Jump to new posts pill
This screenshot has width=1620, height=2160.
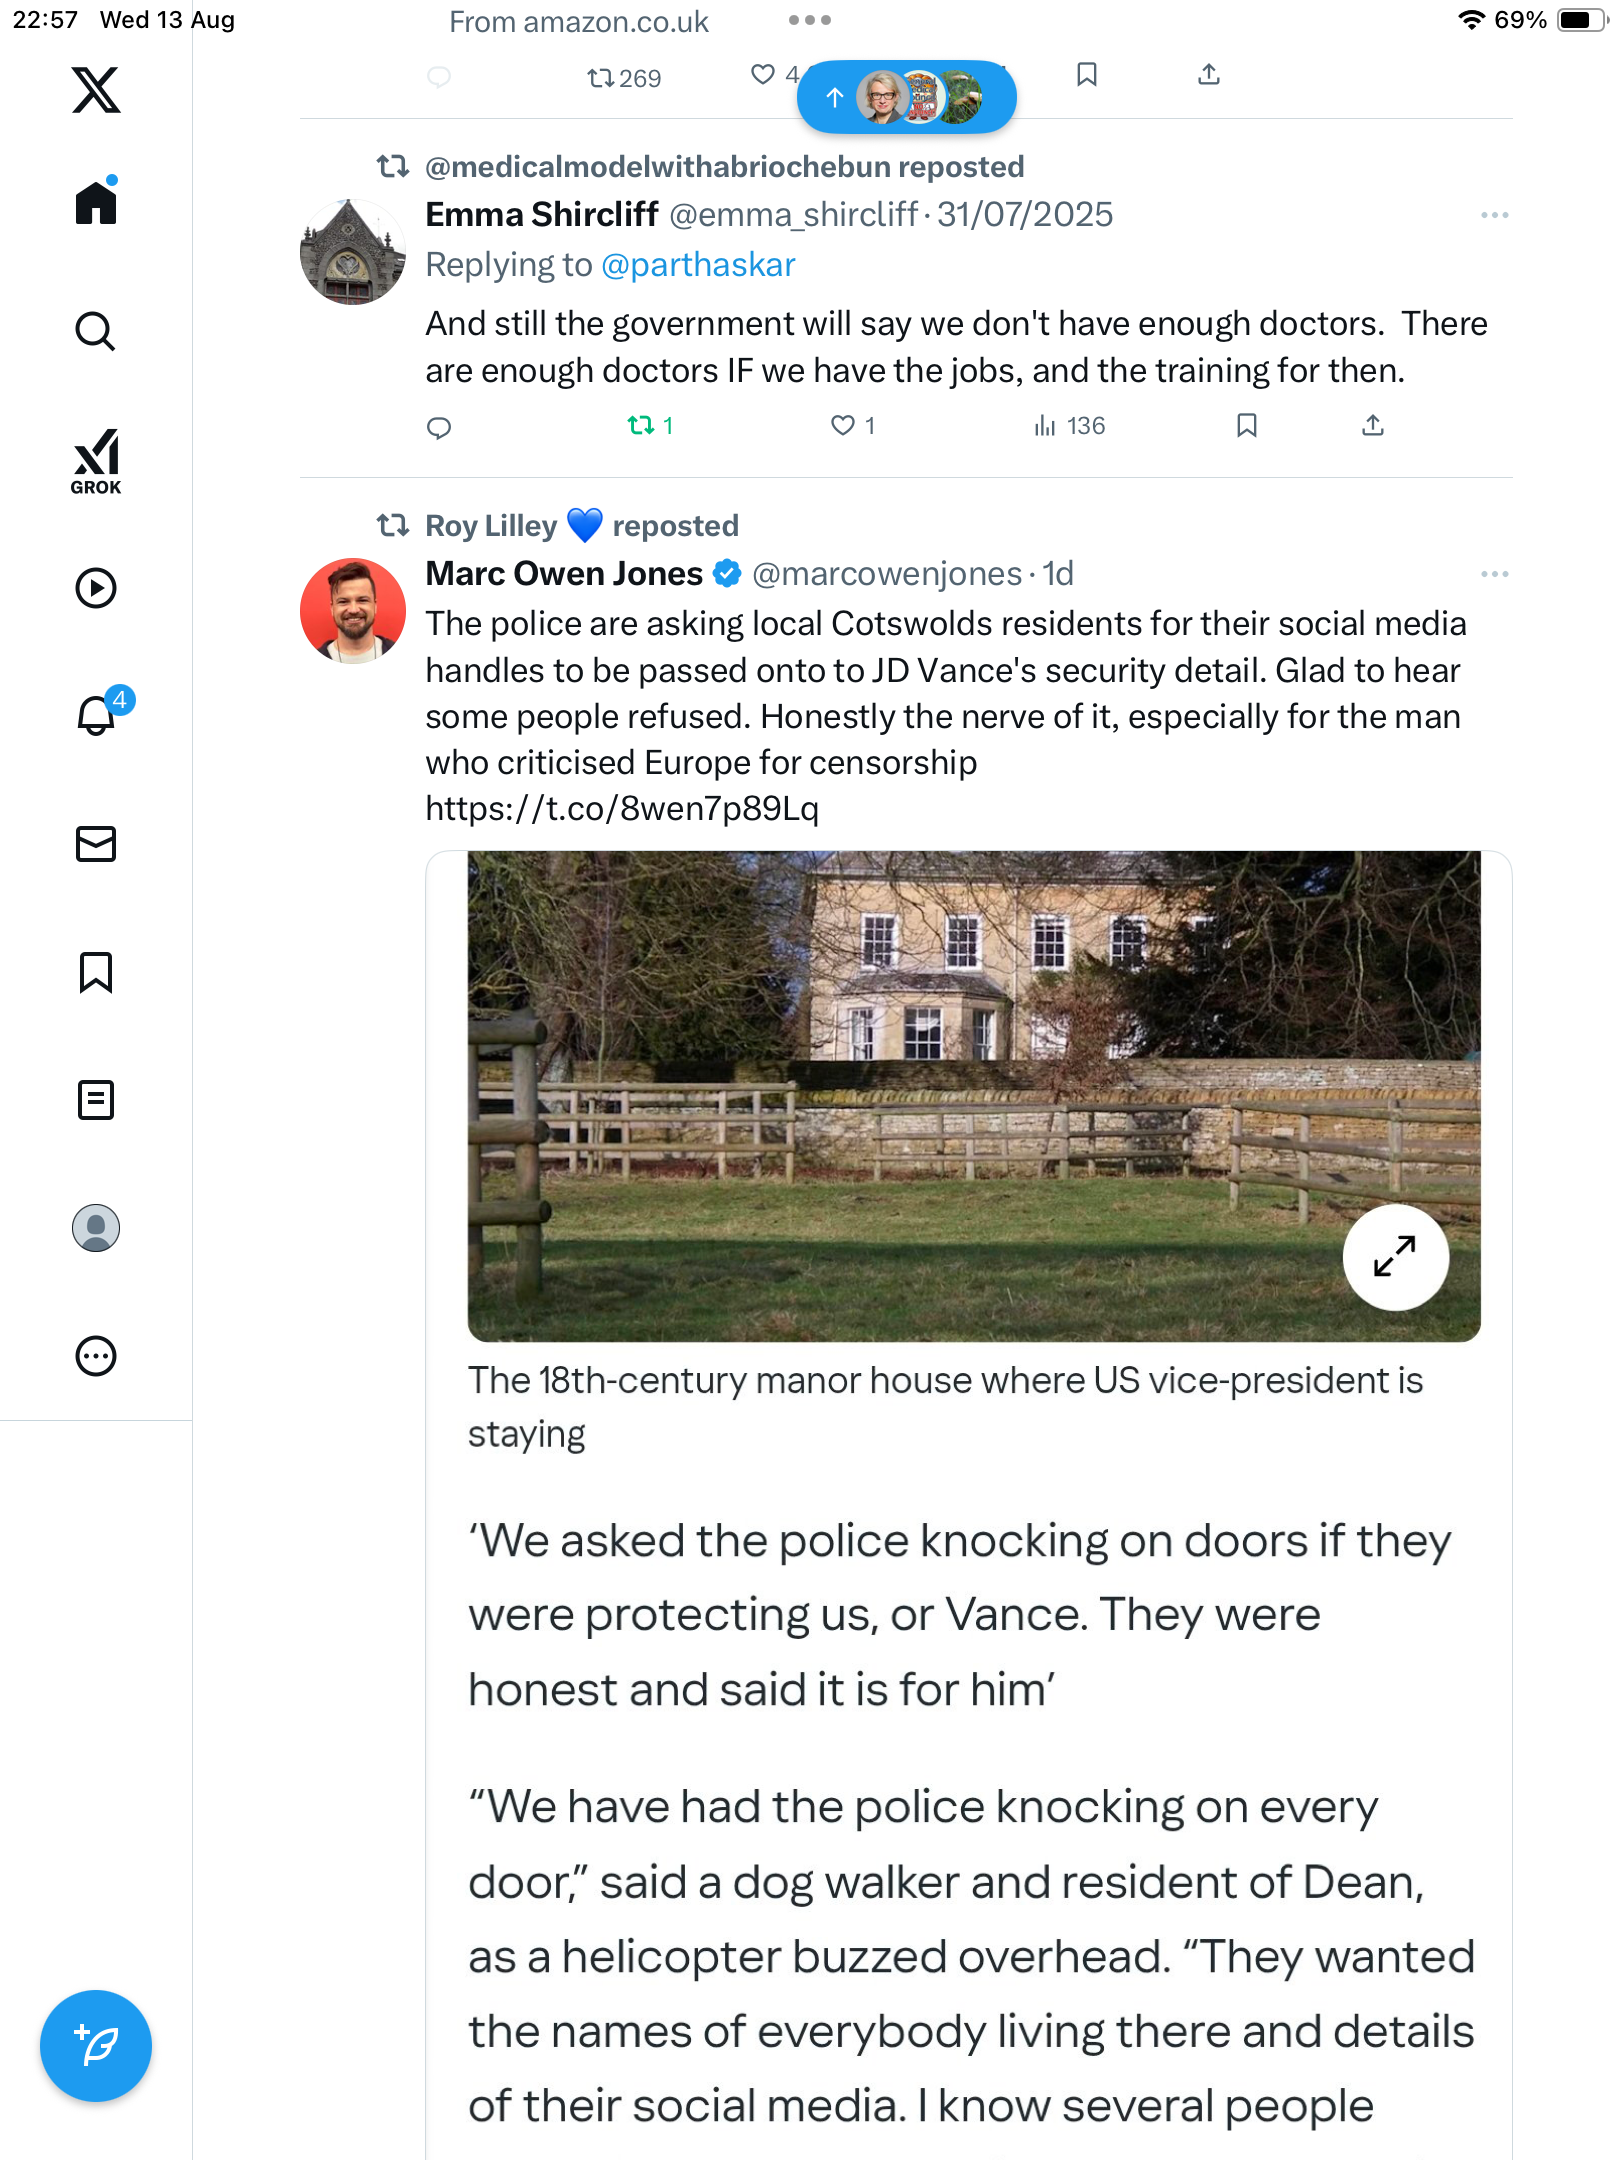point(906,97)
